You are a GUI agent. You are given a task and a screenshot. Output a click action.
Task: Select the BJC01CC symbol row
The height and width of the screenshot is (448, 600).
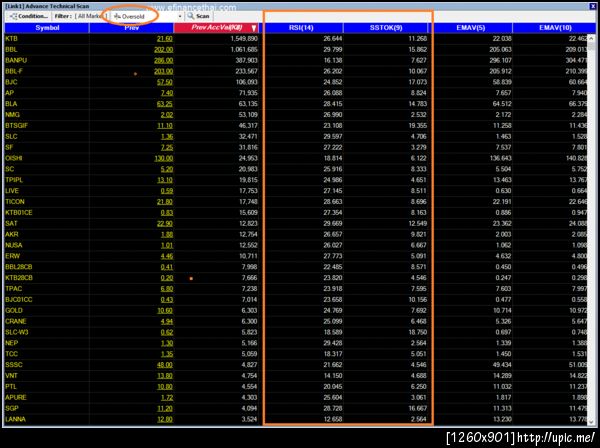(x=295, y=300)
